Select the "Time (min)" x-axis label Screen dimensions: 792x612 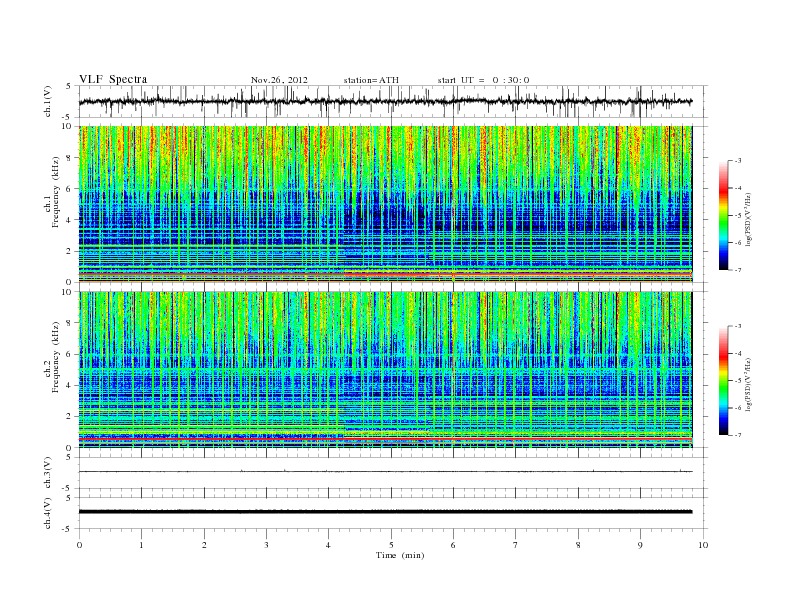coord(400,555)
